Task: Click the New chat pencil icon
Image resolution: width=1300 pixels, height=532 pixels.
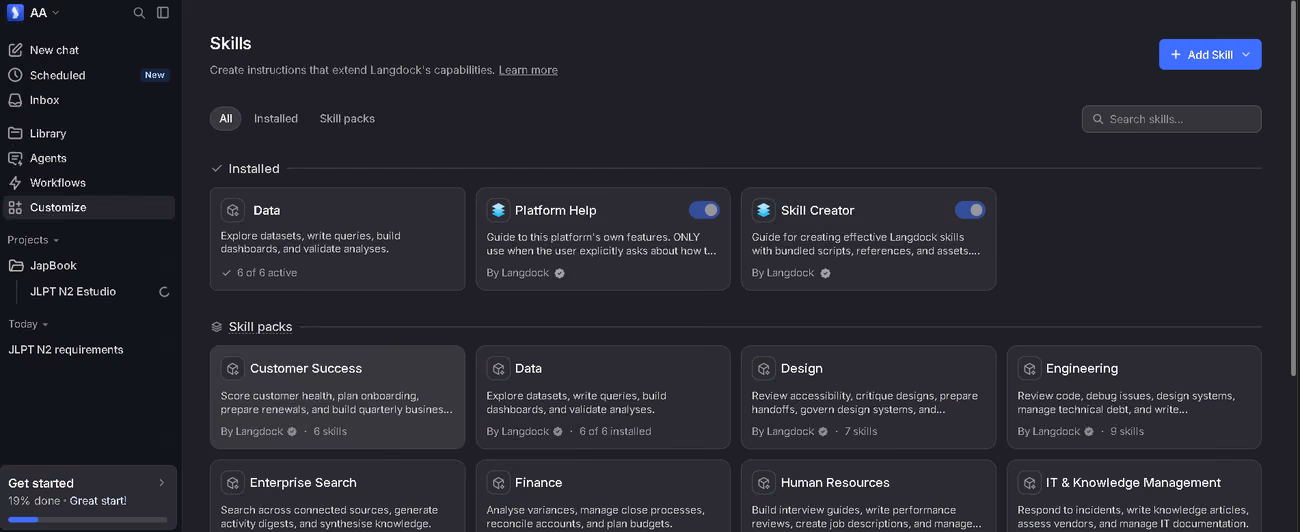Action: tap(15, 50)
